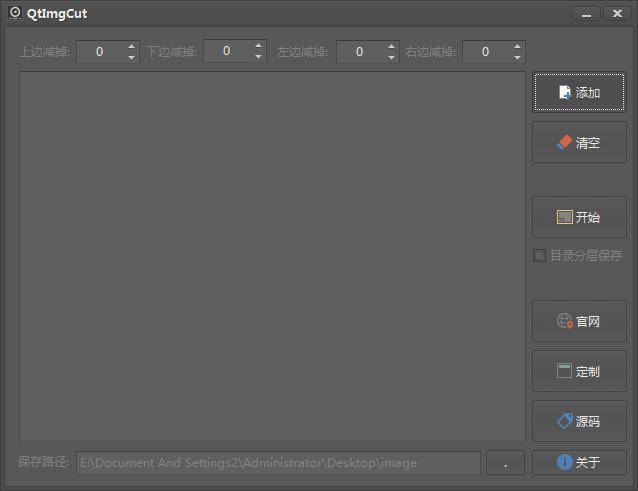Open the 源码 (Source code) tag button

[x=579, y=421]
